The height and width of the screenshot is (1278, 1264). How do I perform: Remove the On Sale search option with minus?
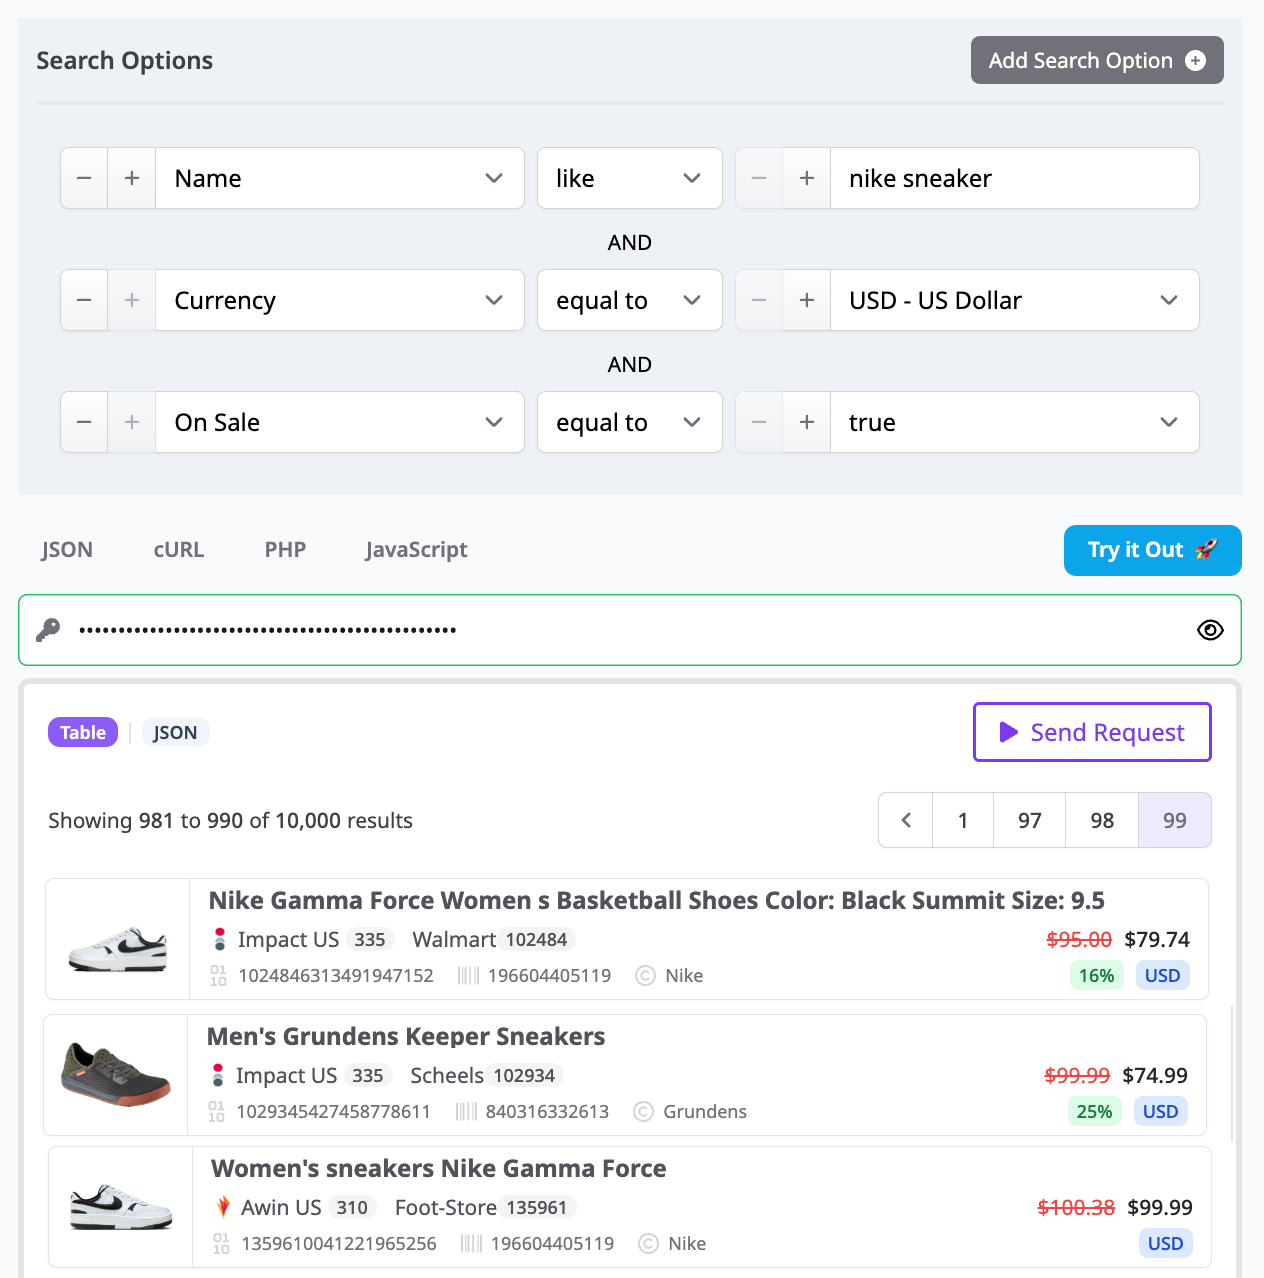coord(84,422)
